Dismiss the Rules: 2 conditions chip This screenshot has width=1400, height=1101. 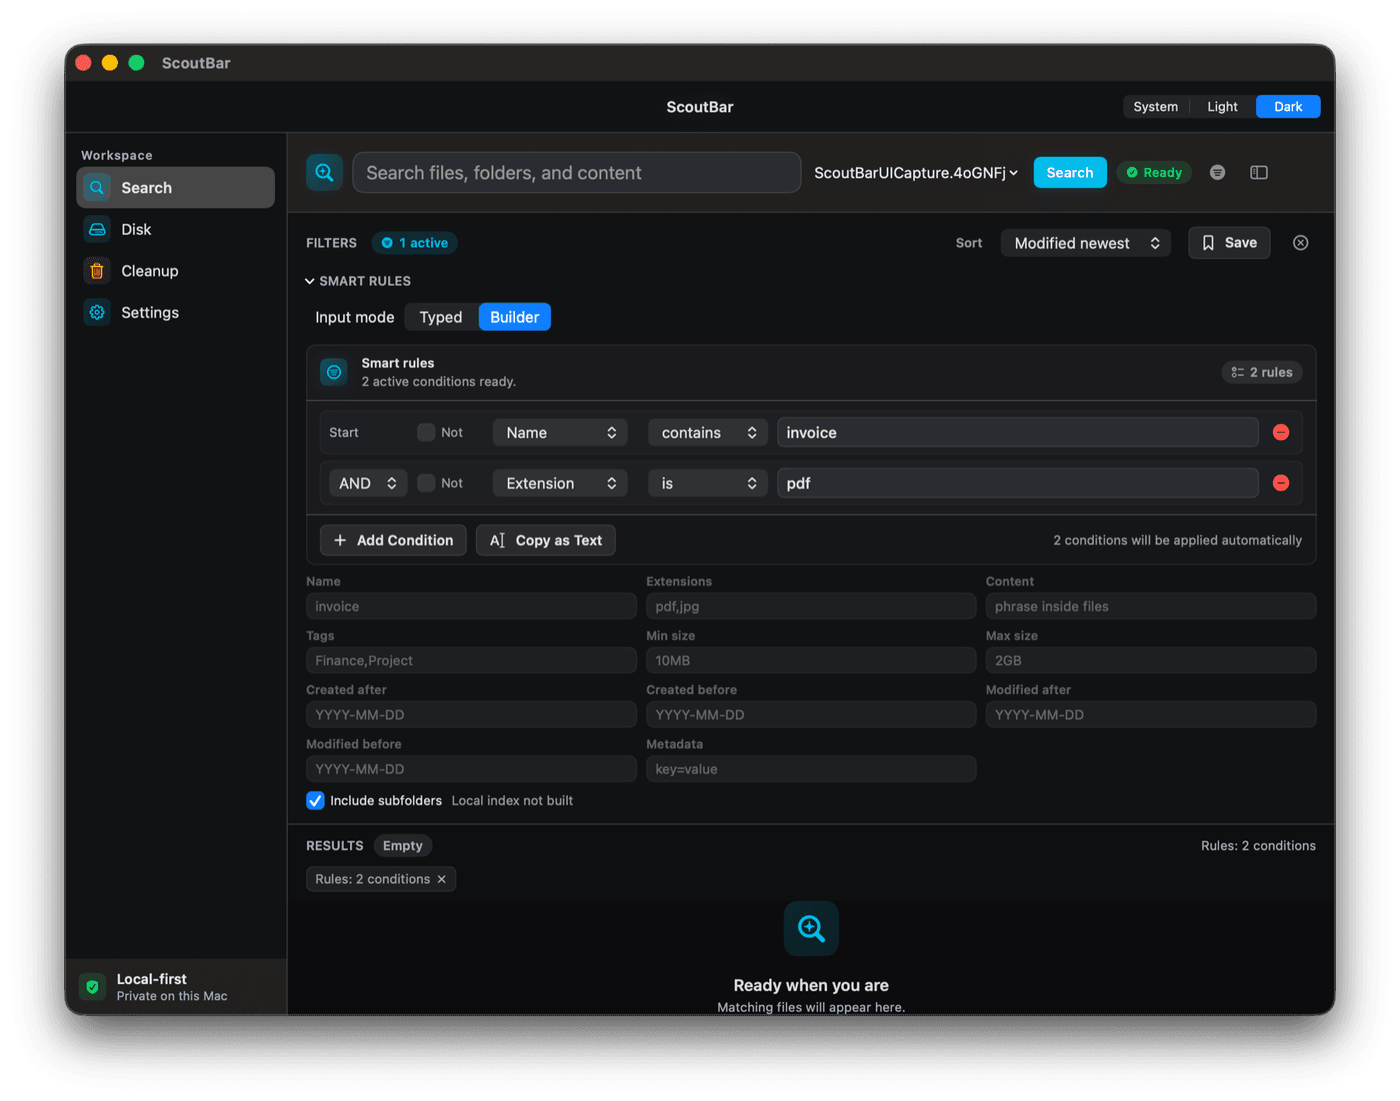(442, 879)
